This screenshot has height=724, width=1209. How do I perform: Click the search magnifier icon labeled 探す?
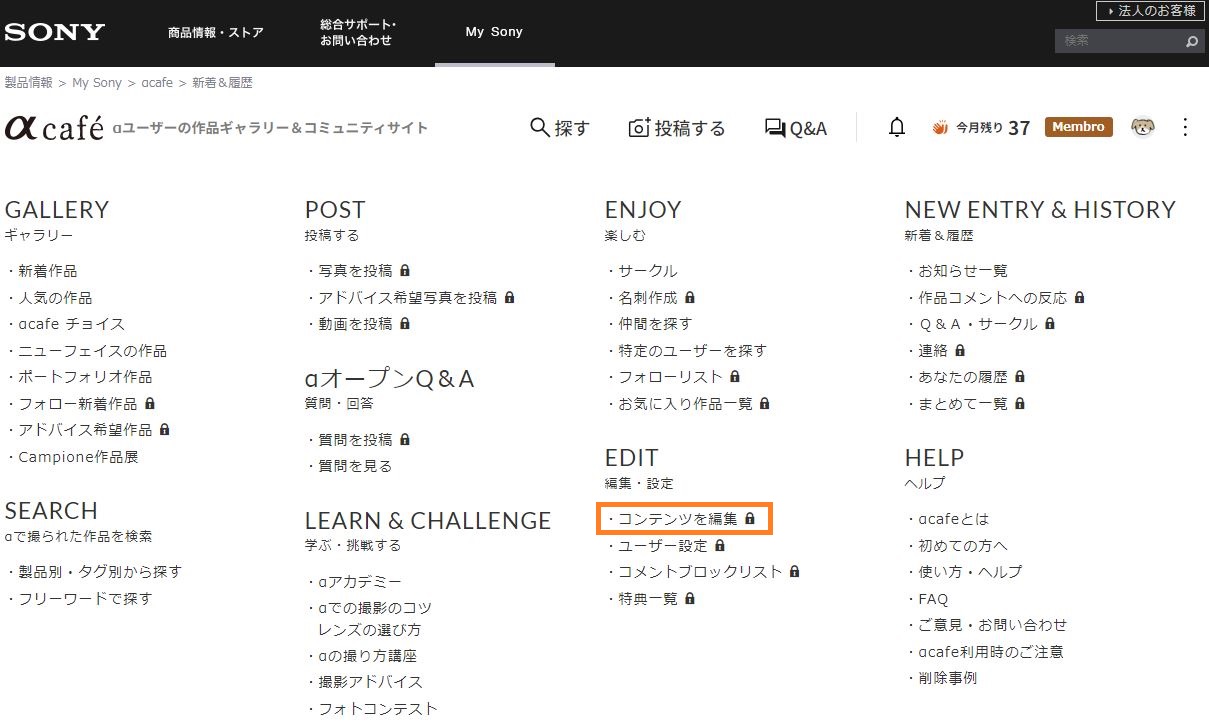[540, 128]
